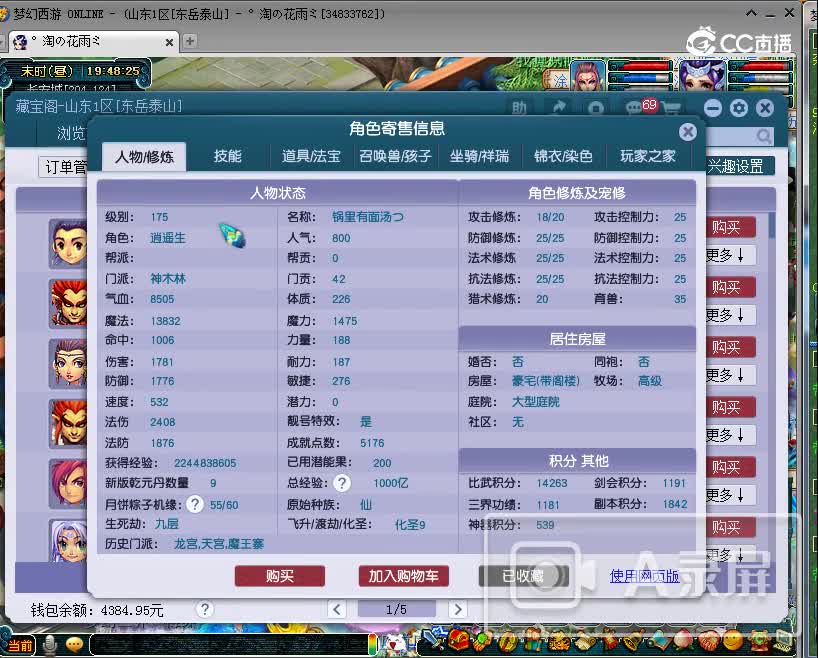
Task: Select the avatar with purple headpiece girl
Action: [x=68, y=364]
